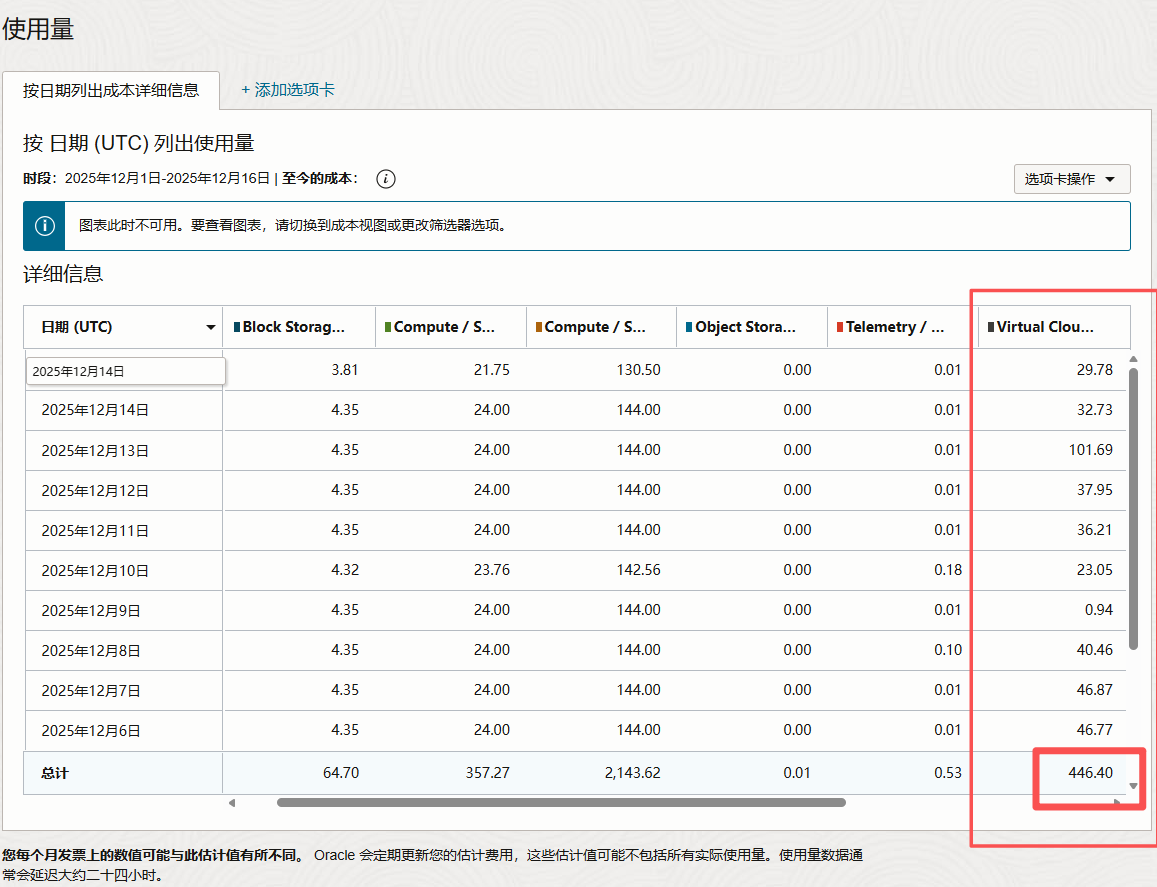The width and height of the screenshot is (1157, 887).
Task: Select the 2025年12月13日 date row cell
Action: tap(95, 451)
